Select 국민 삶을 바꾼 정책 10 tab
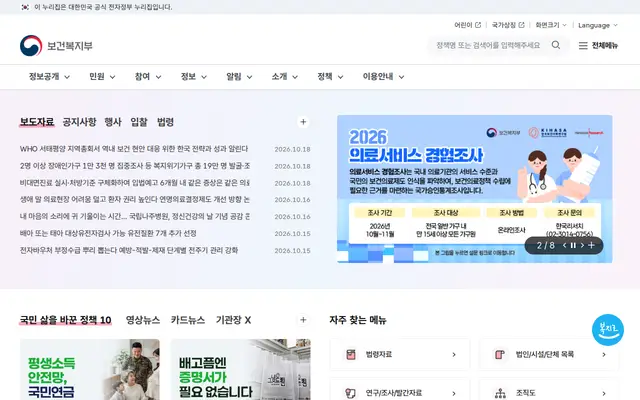This screenshot has height=400, width=640. pos(65,320)
